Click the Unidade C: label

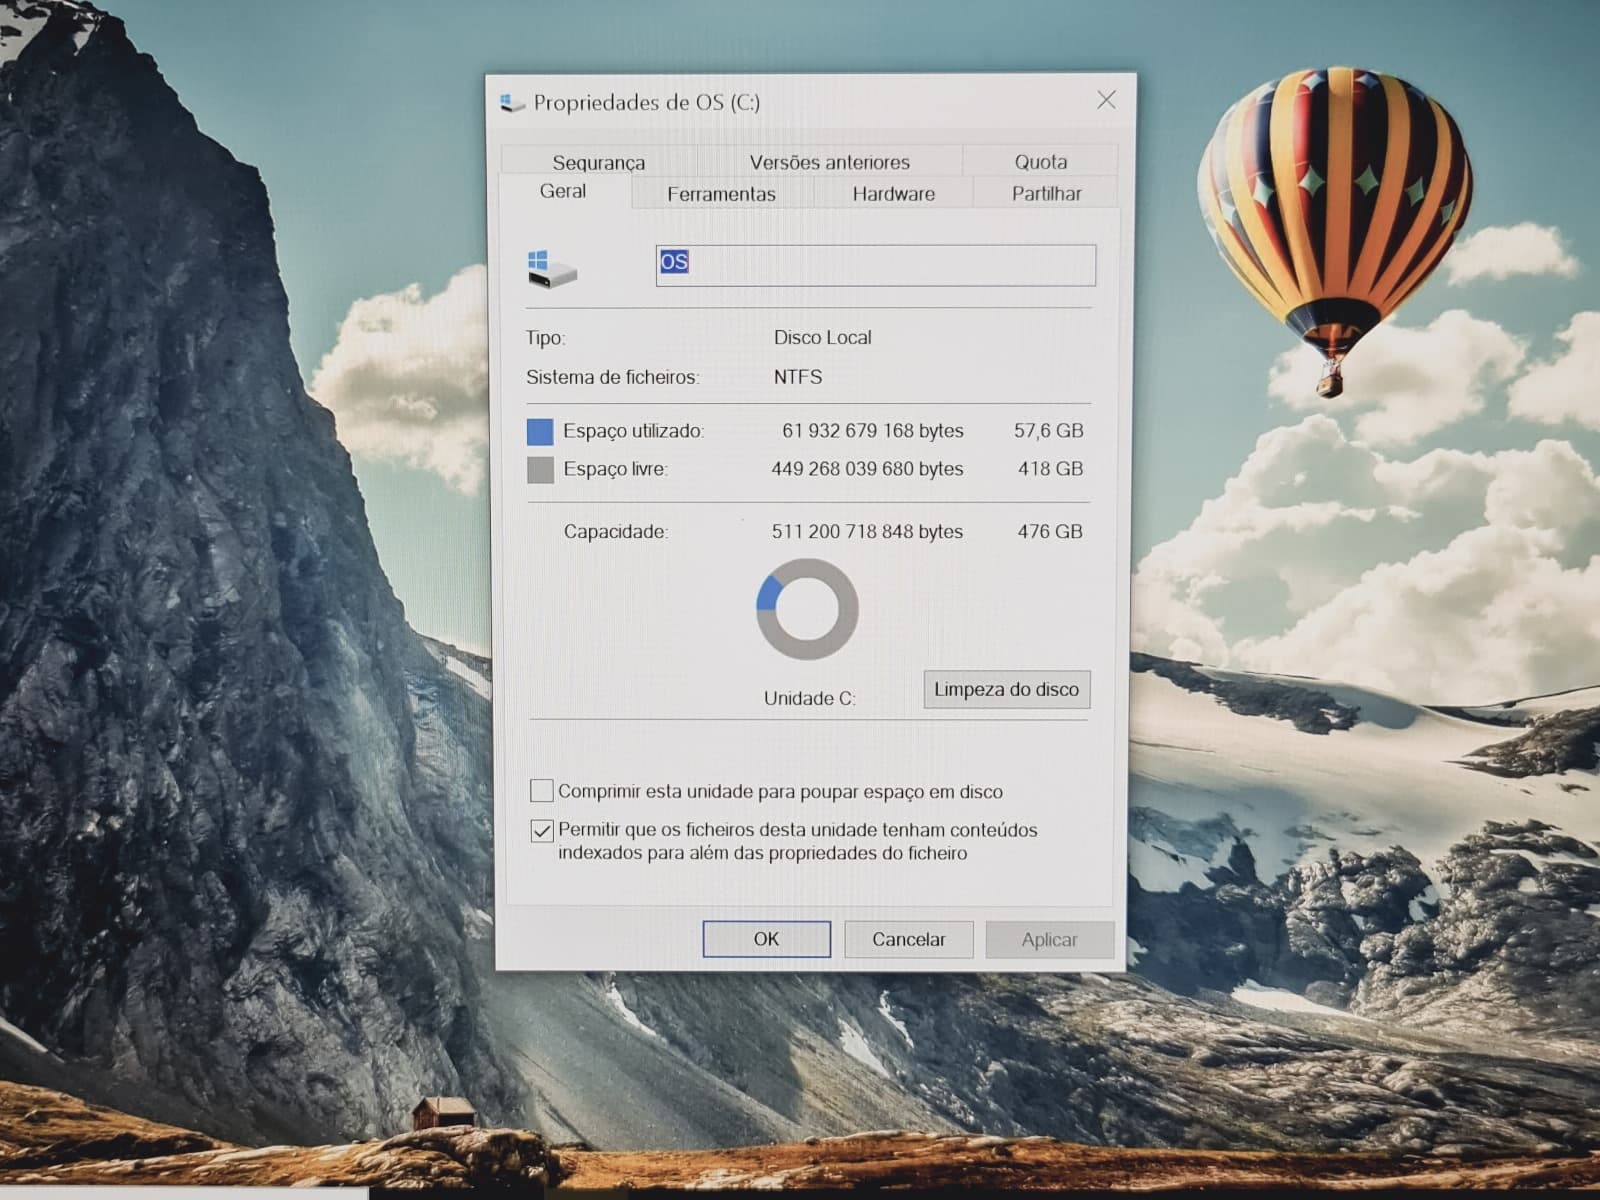(810, 698)
